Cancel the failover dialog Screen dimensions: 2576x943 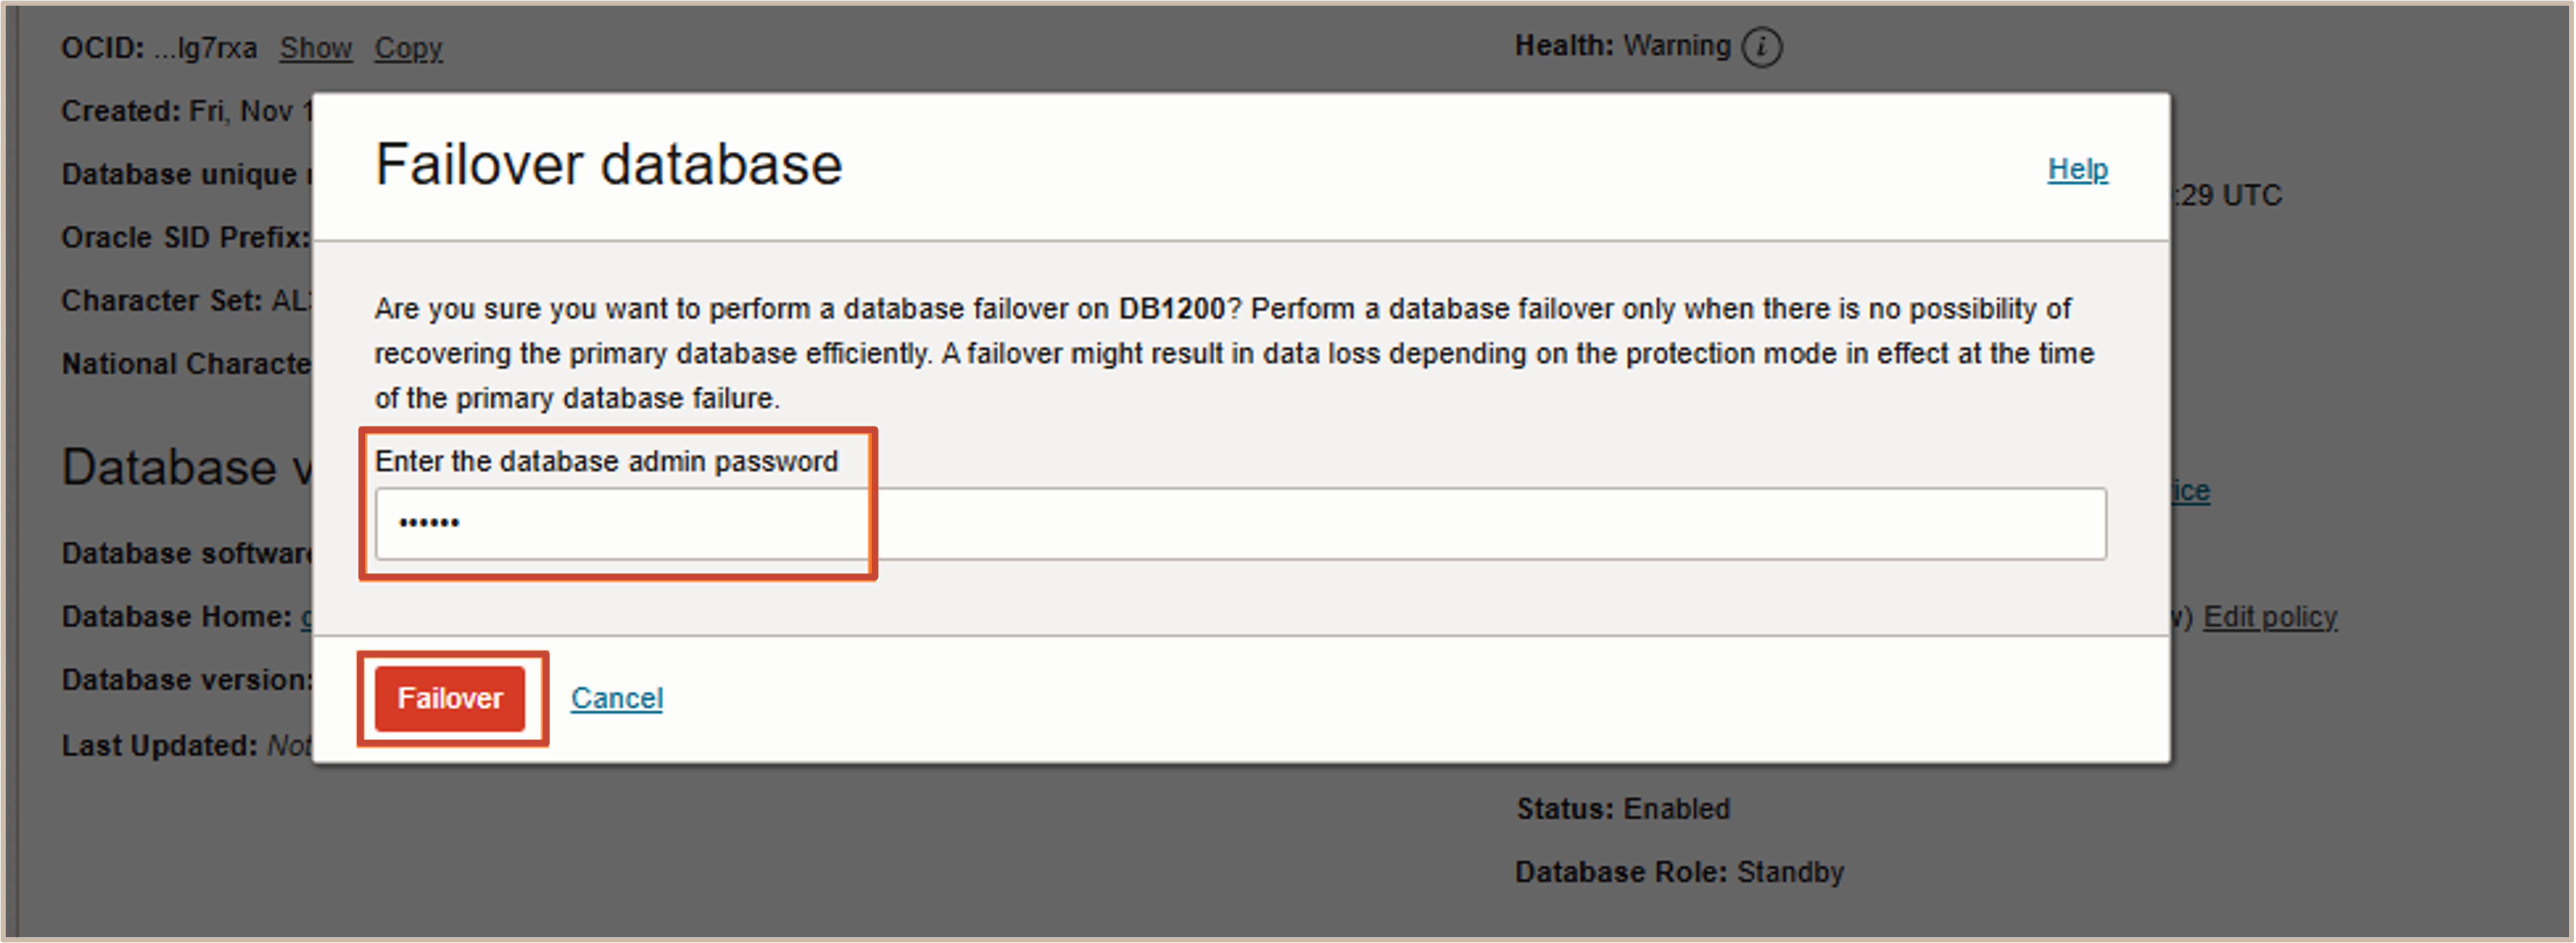coord(616,698)
